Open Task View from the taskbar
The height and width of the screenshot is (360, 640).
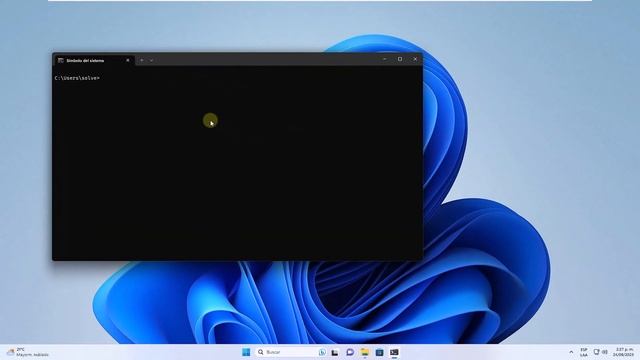[x=335, y=352]
